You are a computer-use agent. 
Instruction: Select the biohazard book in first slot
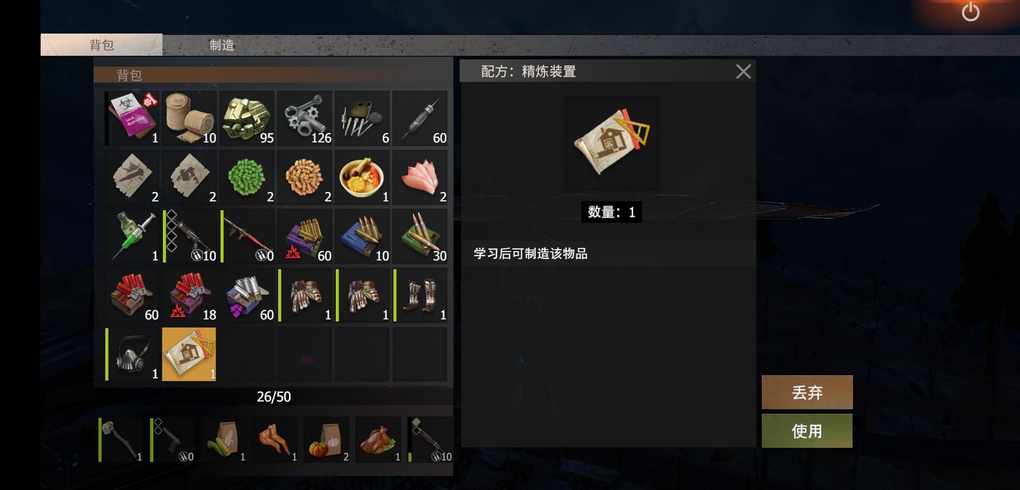pyautogui.click(x=133, y=118)
